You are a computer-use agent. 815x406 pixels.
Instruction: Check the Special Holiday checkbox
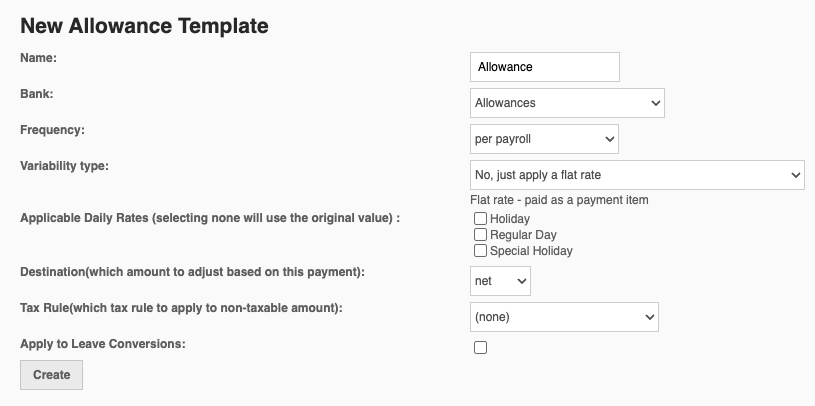click(x=481, y=251)
